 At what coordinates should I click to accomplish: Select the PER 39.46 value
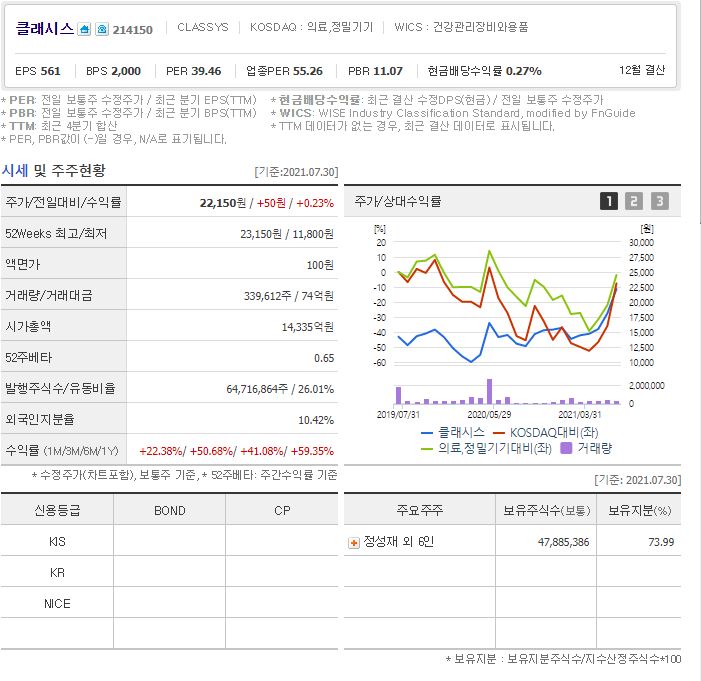click(x=194, y=71)
